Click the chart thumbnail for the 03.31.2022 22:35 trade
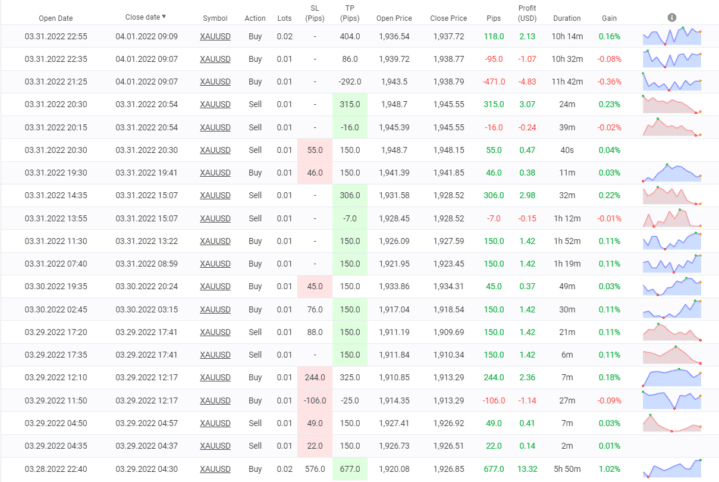Viewport: 719px width, 482px height. click(x=674, y=59)
